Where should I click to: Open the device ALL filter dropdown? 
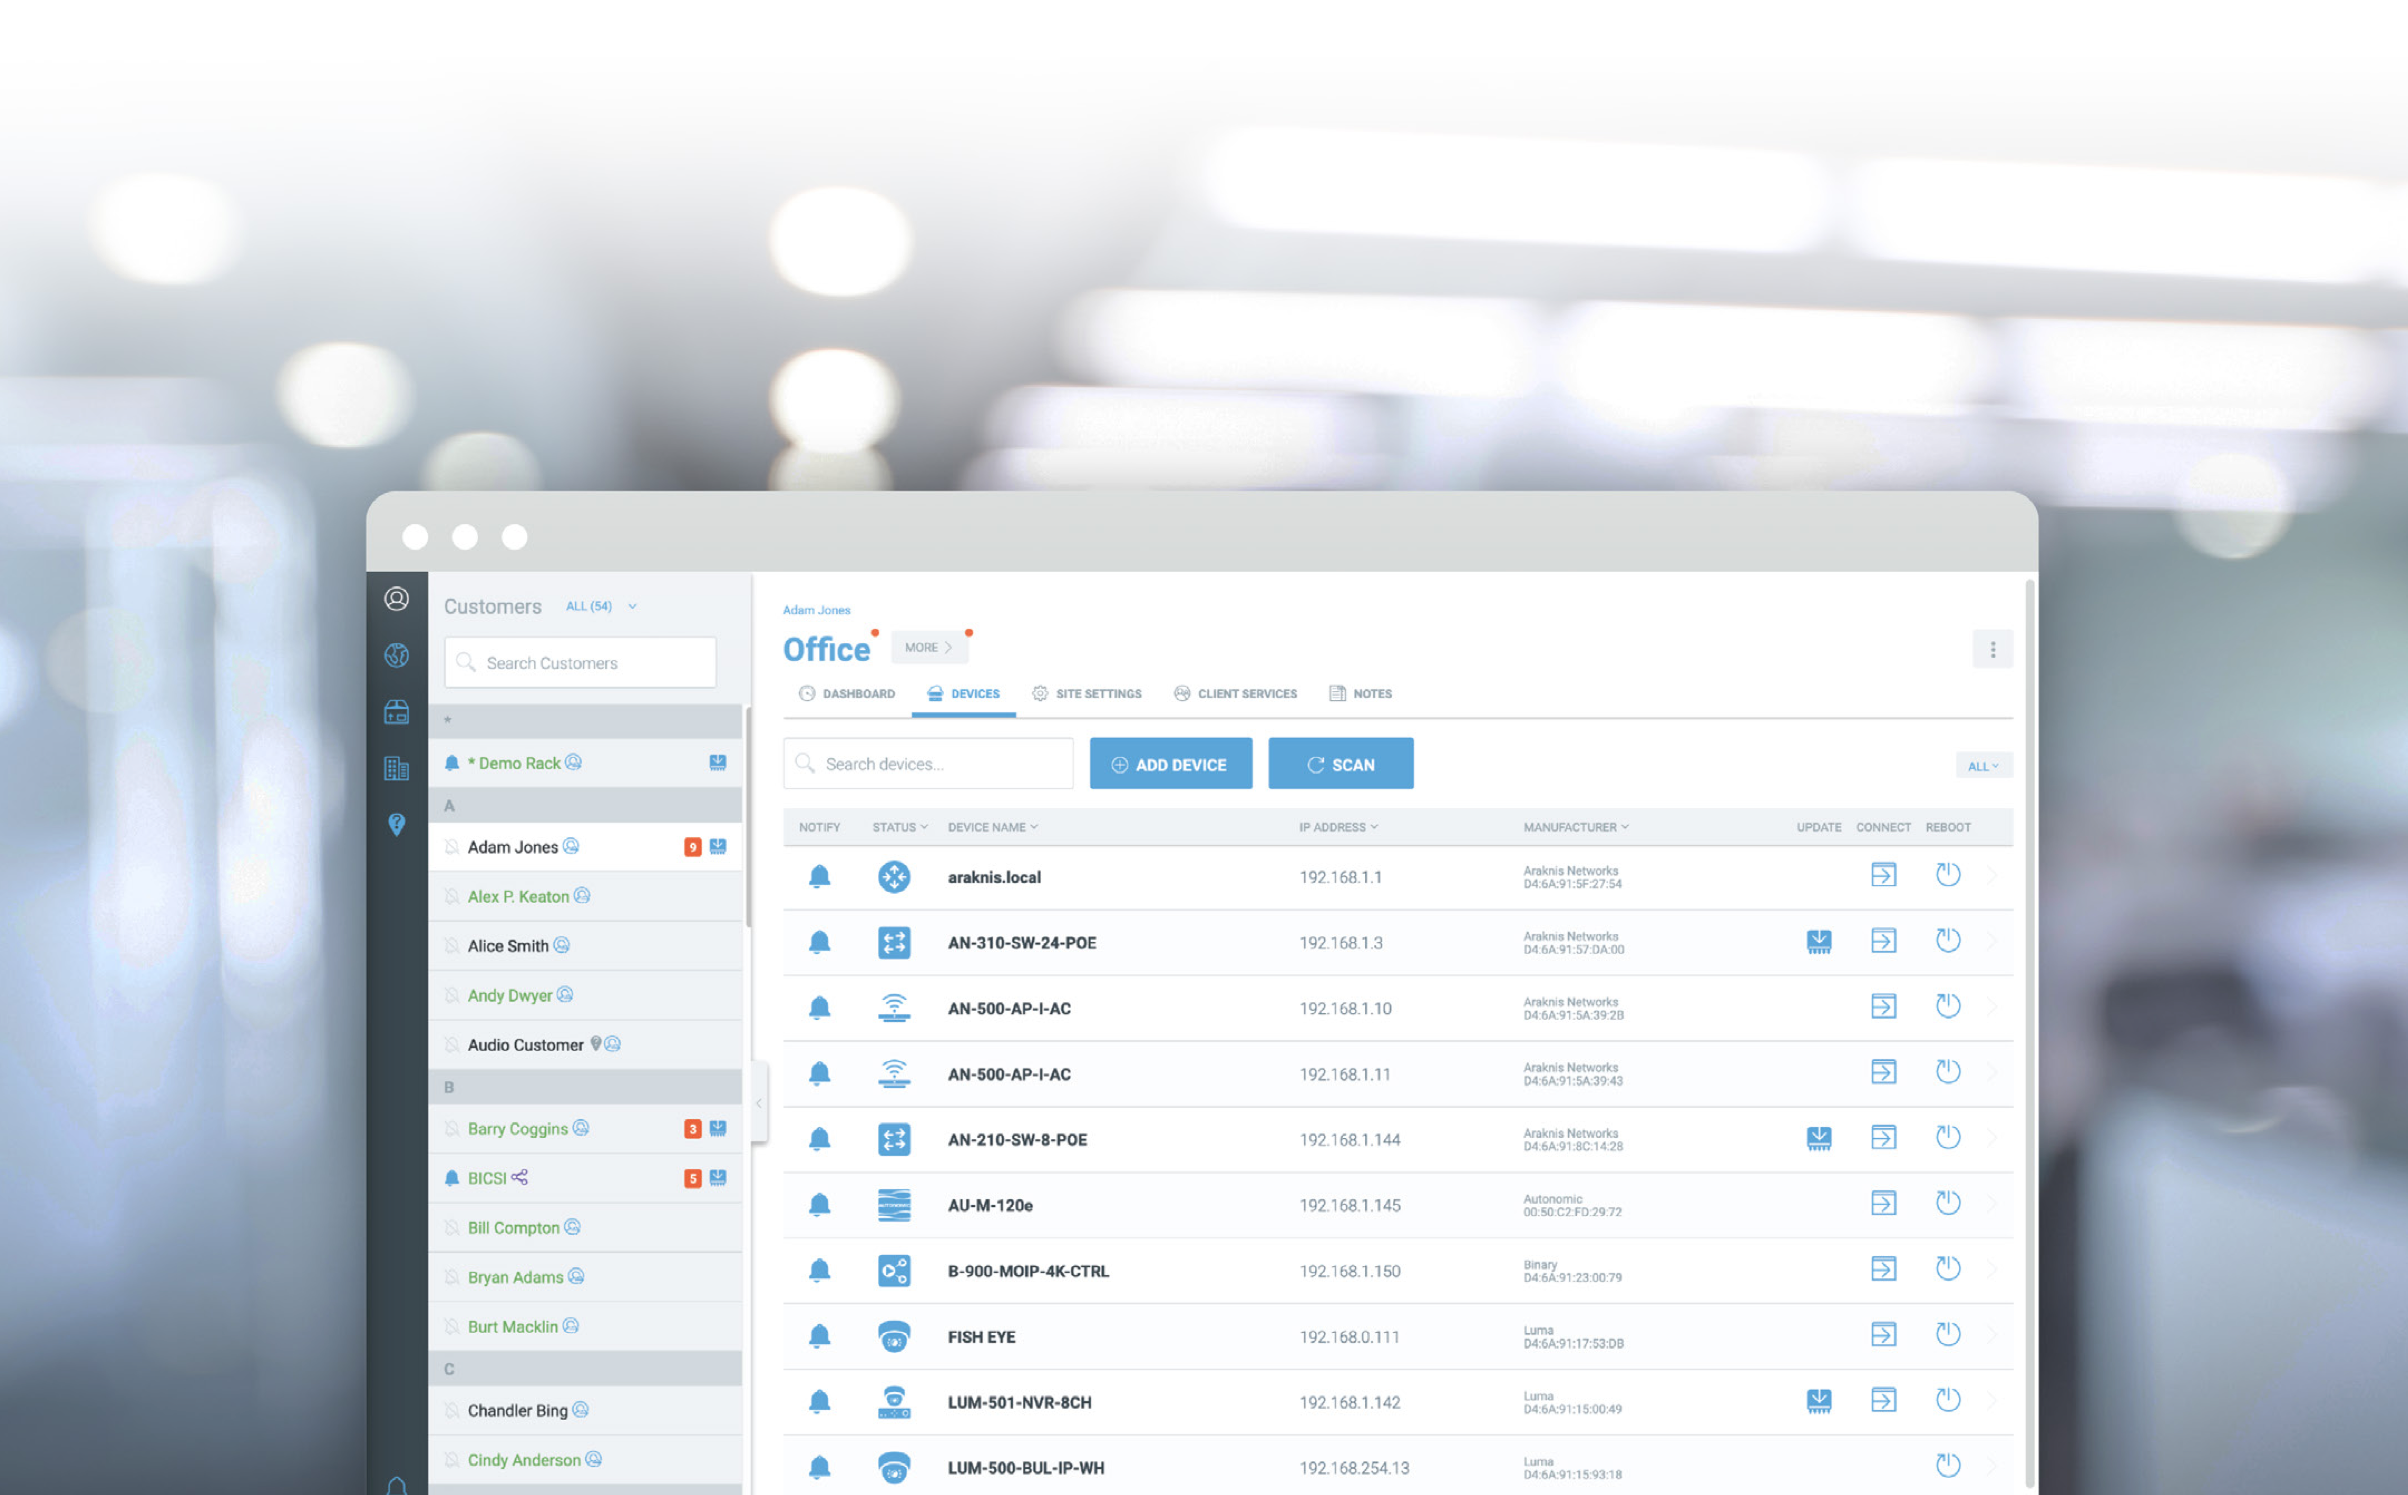(1983, 766)
